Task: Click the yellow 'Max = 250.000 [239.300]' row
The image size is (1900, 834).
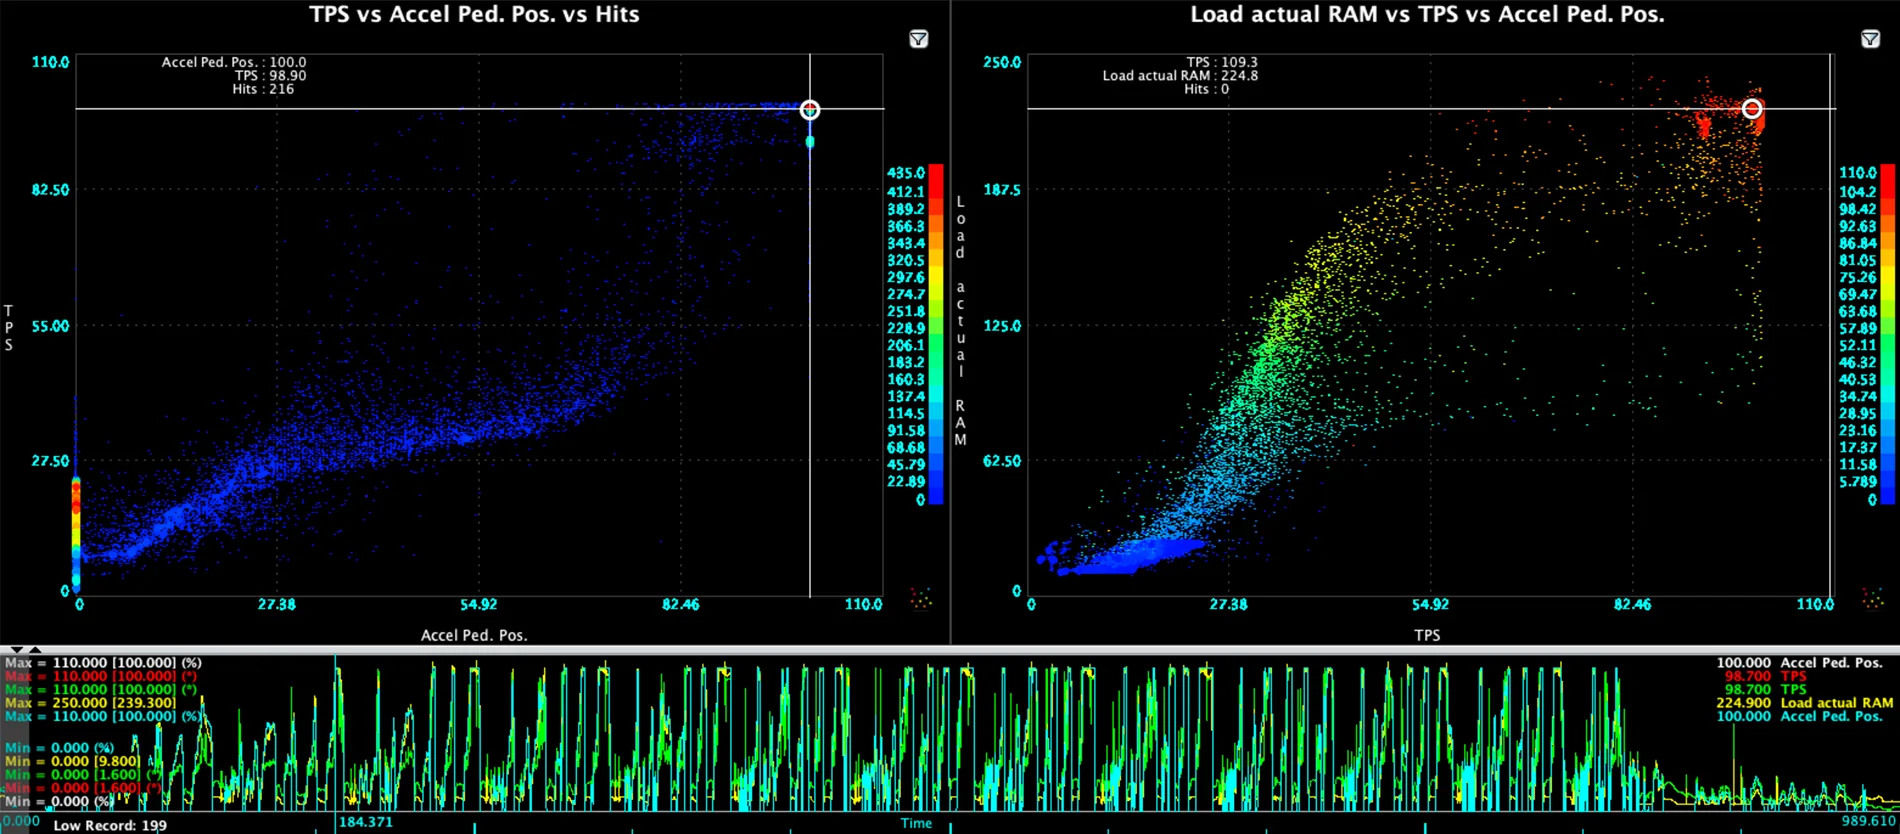Action: [x=91, y=703]
